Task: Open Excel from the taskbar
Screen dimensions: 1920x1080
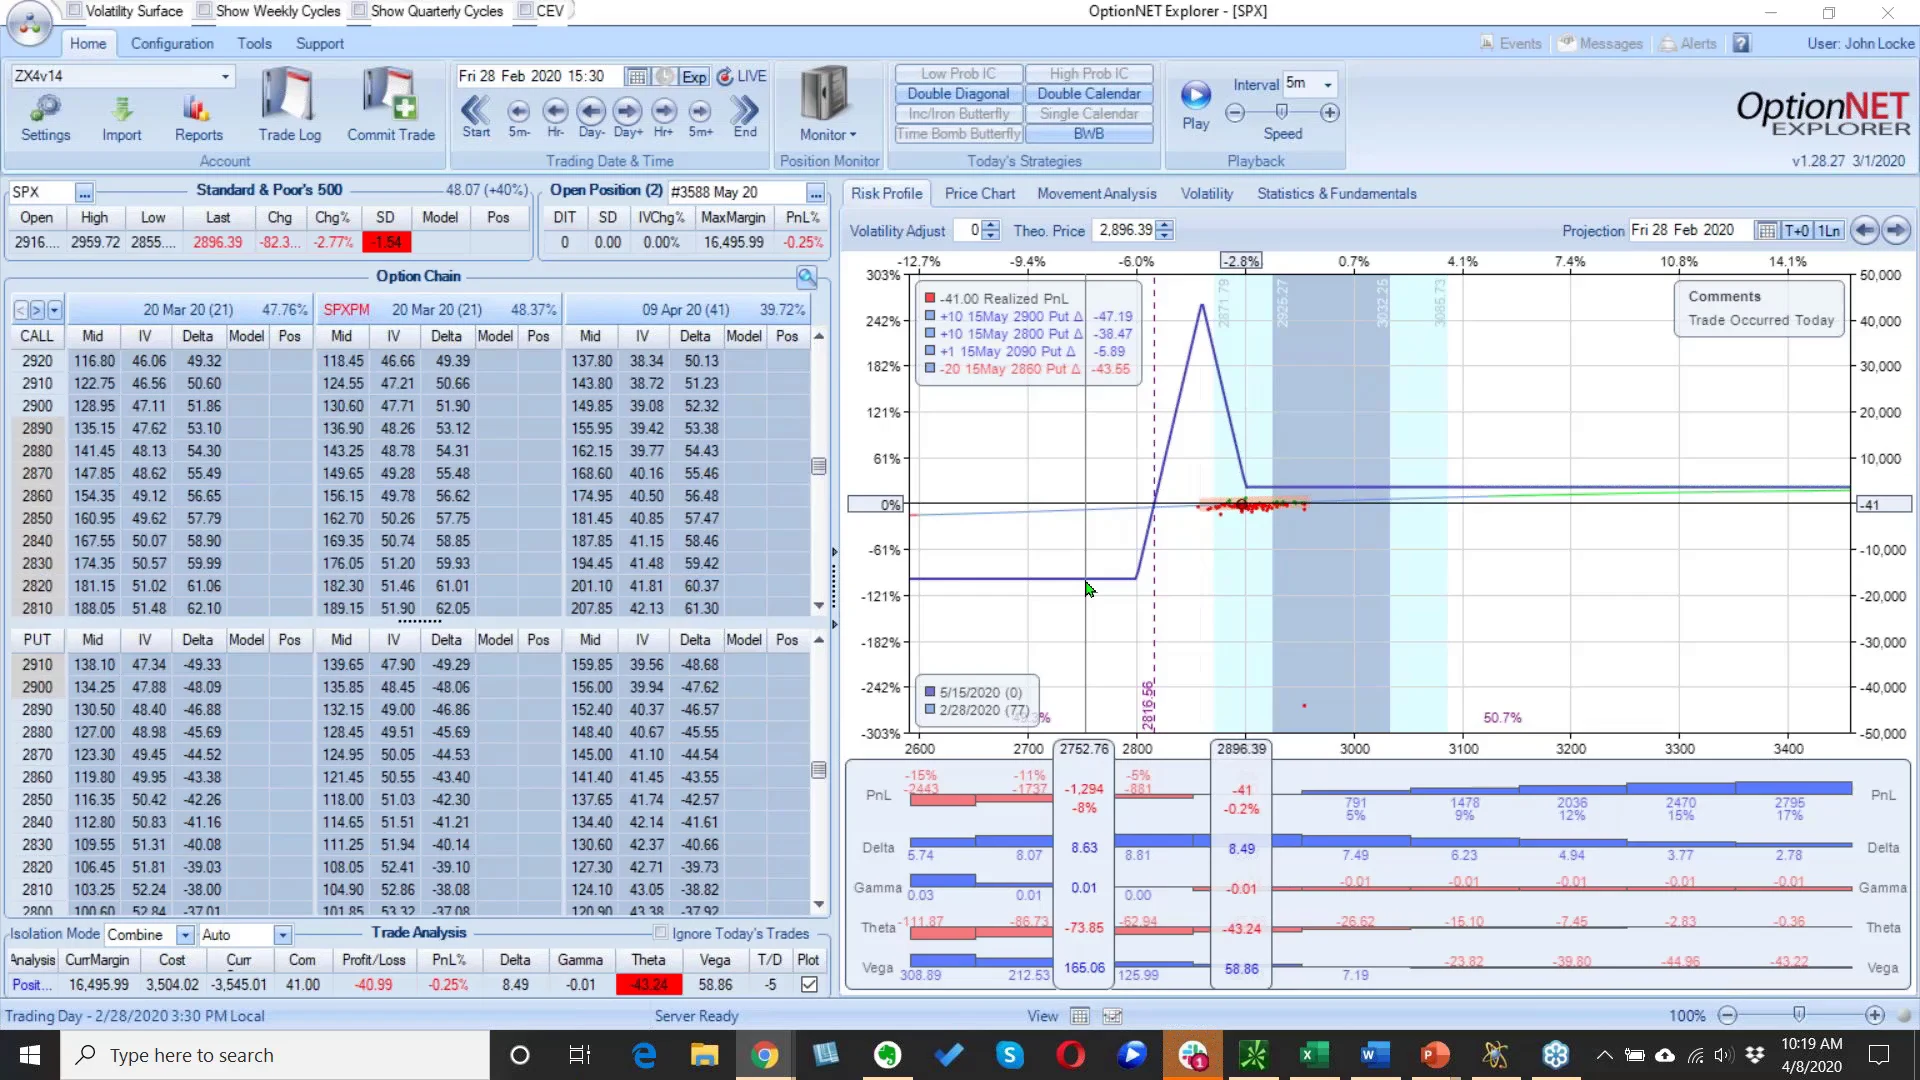Action: pos(1313,1055)
